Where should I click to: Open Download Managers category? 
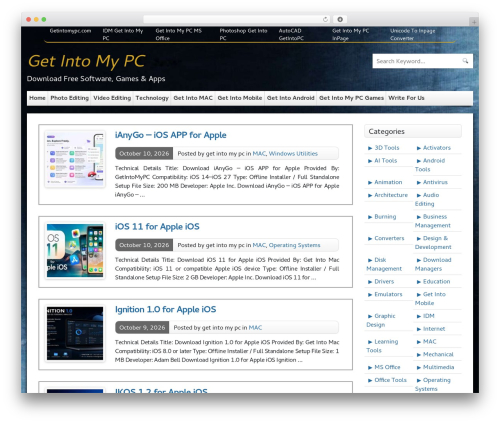[433, 264]
